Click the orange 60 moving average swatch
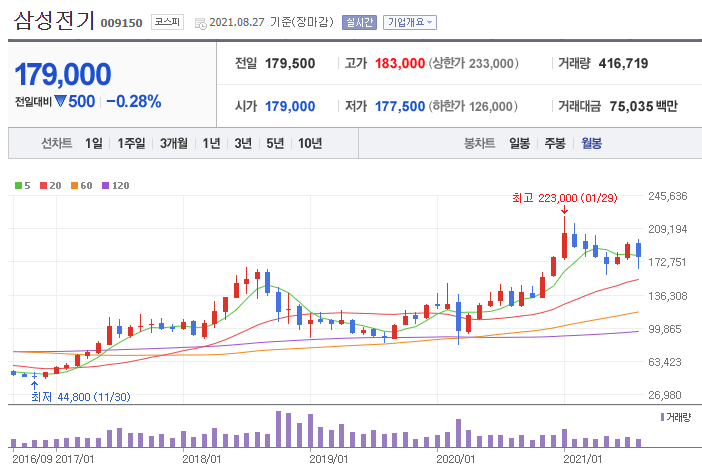702x473 pixels. coord(74,185)
